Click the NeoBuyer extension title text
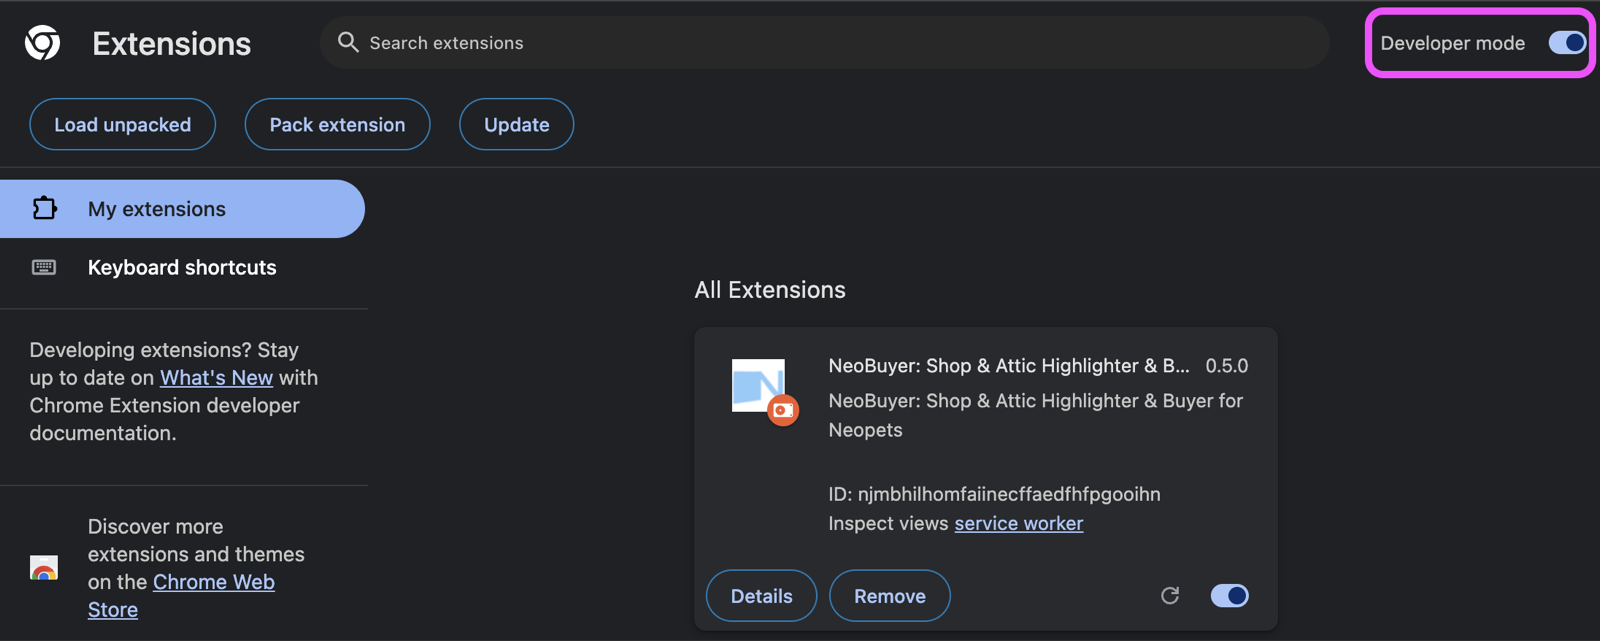 [x=1009, y=366]
